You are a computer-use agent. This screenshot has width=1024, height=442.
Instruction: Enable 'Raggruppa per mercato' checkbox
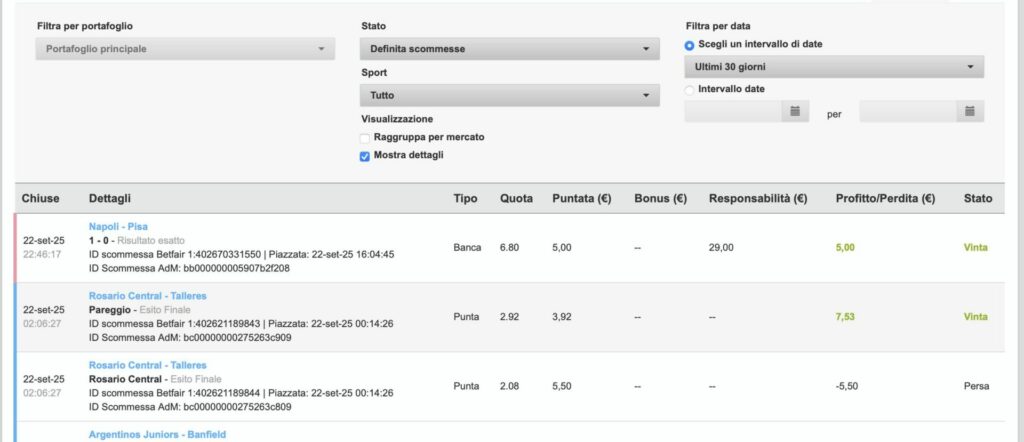365,137
